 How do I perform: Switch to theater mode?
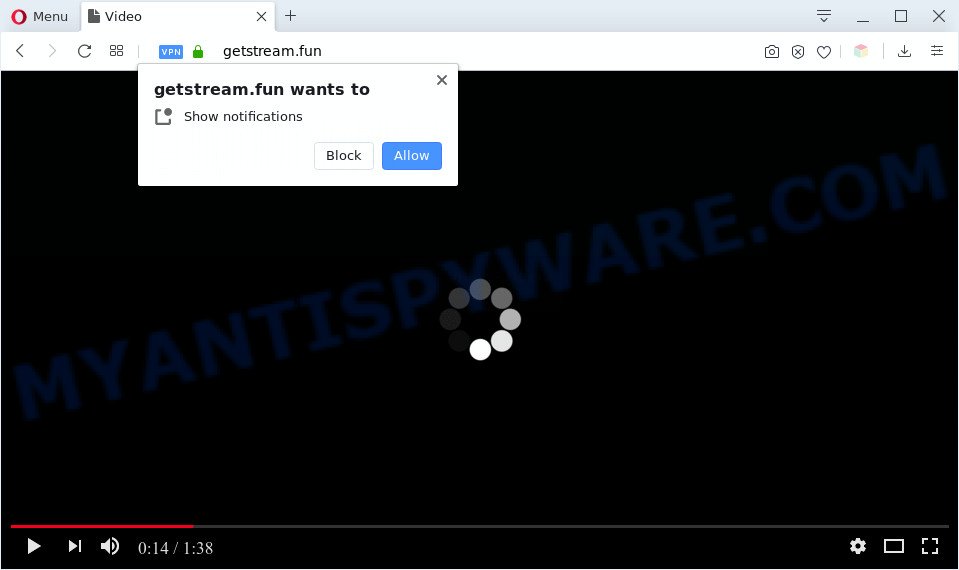click(894, 546)
